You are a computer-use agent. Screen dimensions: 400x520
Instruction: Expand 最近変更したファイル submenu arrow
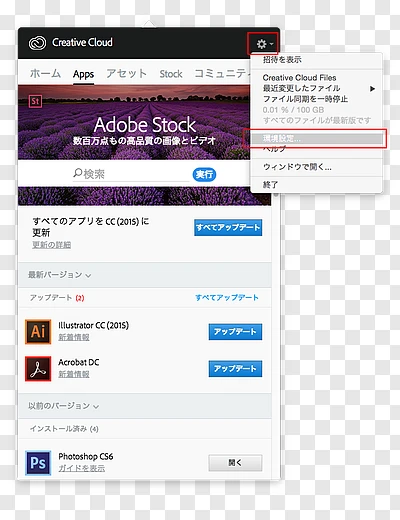point(372,89)
